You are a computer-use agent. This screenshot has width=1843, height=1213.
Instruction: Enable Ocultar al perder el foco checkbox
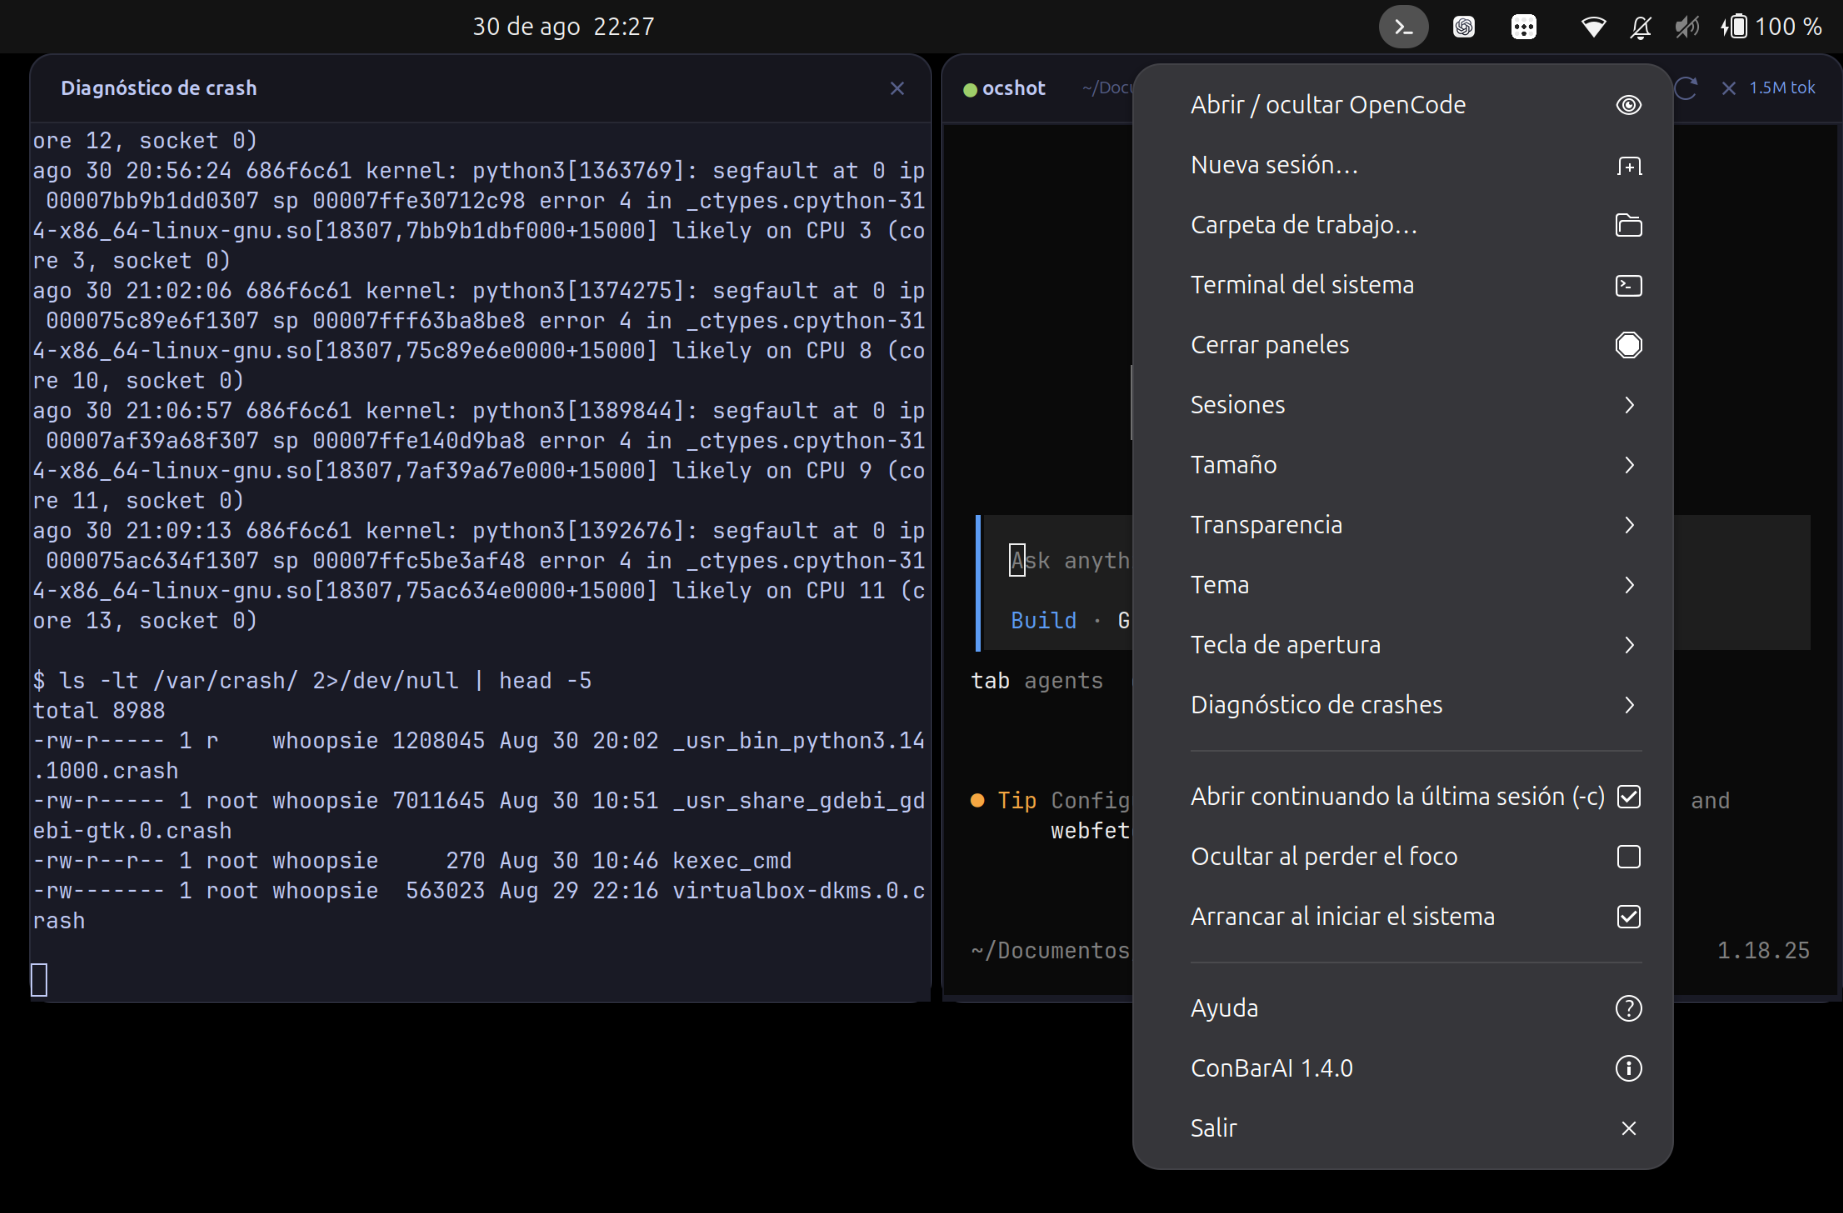click(1629, 857)
